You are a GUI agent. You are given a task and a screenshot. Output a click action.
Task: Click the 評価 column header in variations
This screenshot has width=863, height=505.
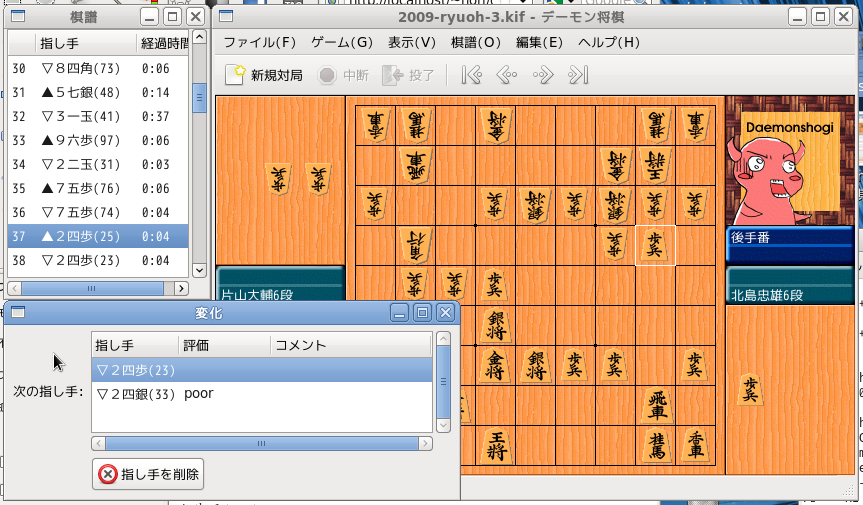click(196, 345)
